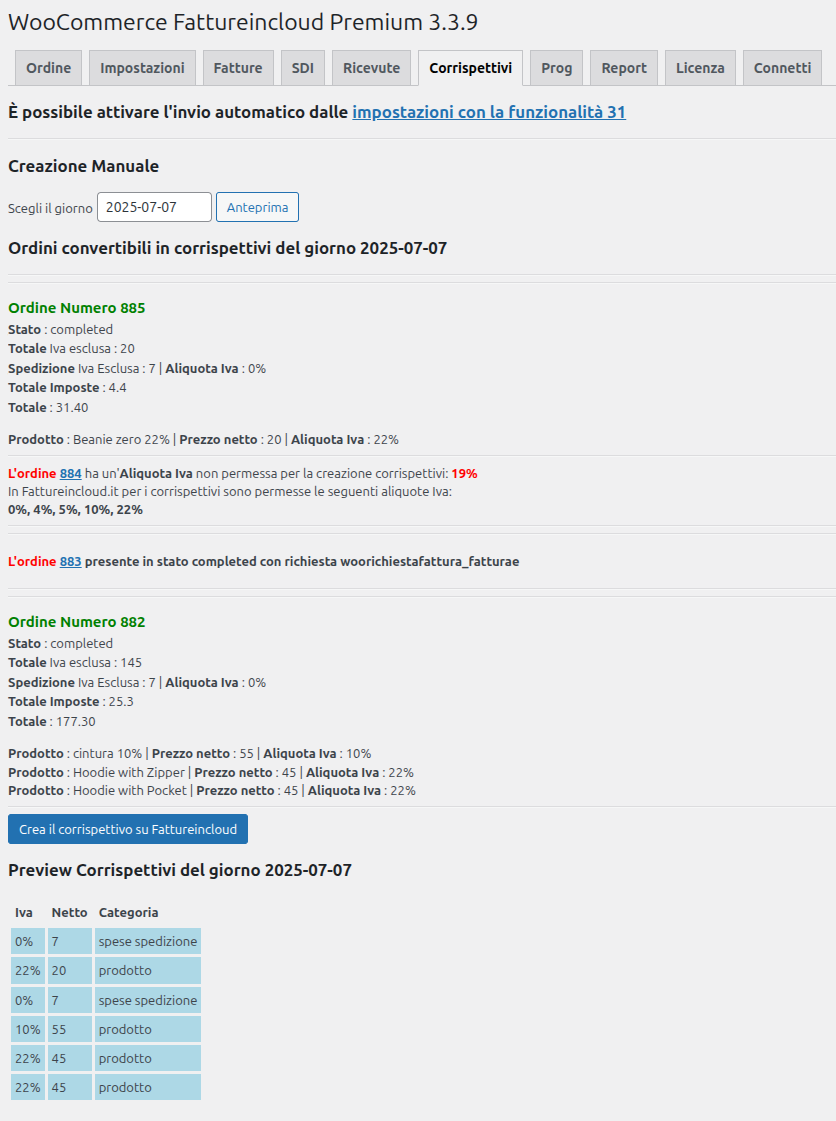Click the 10% cell in preview table
836x1121 pixels.
[x=28, y=1029]
